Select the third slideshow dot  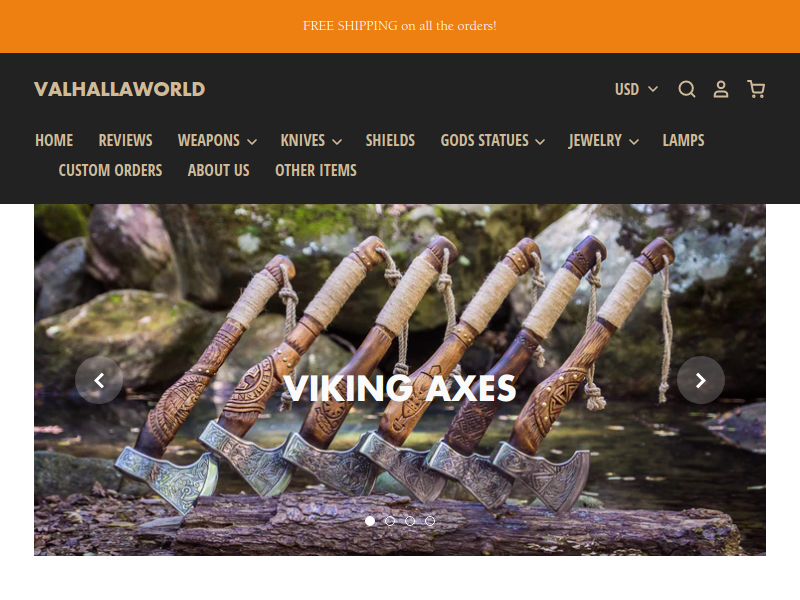[x=410, y=521]
